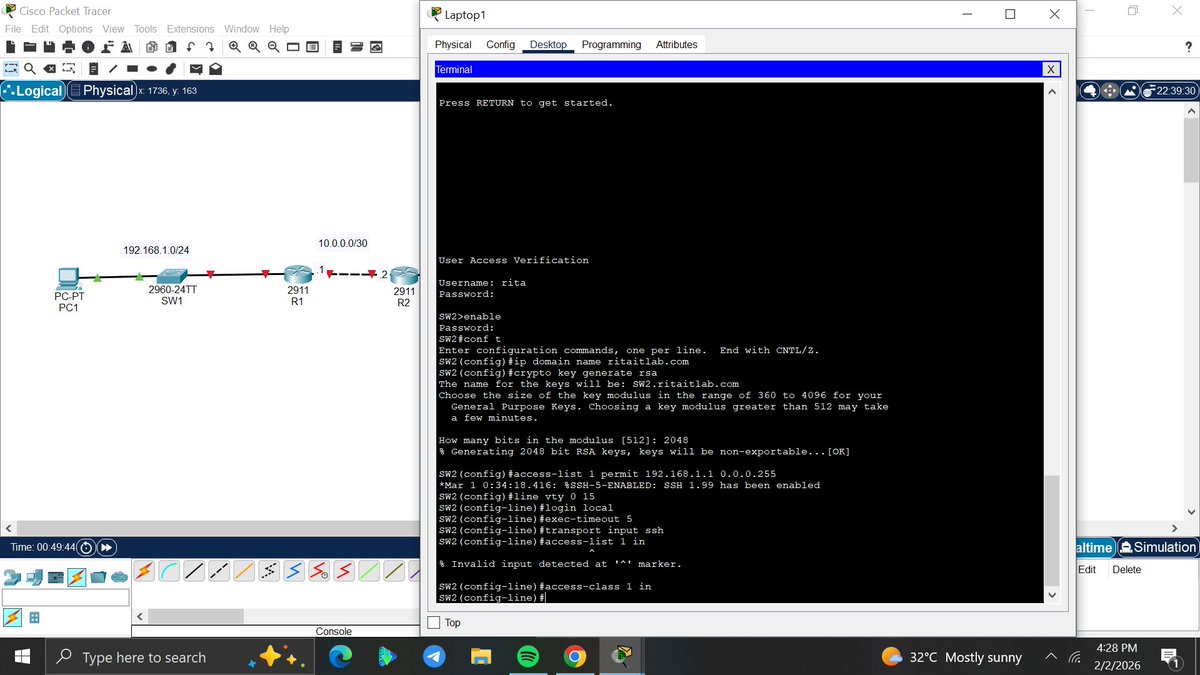Select the End Devices category icon
1200x675 pixels.
click(34, 577)
